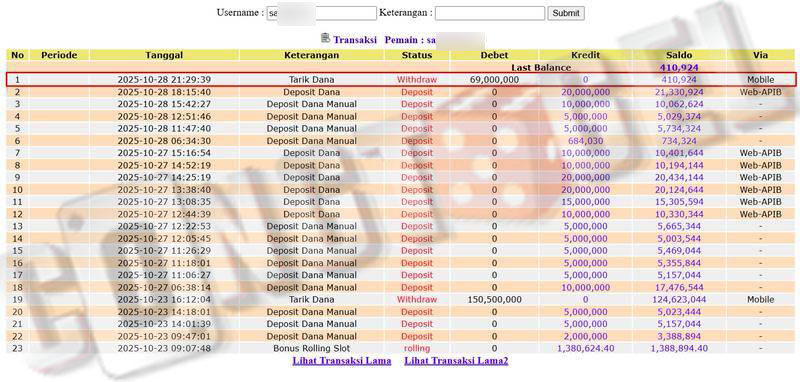This screenshot has height=382, width=800.
Task: Click the Debet column header
Action: (x=494, y=55)
